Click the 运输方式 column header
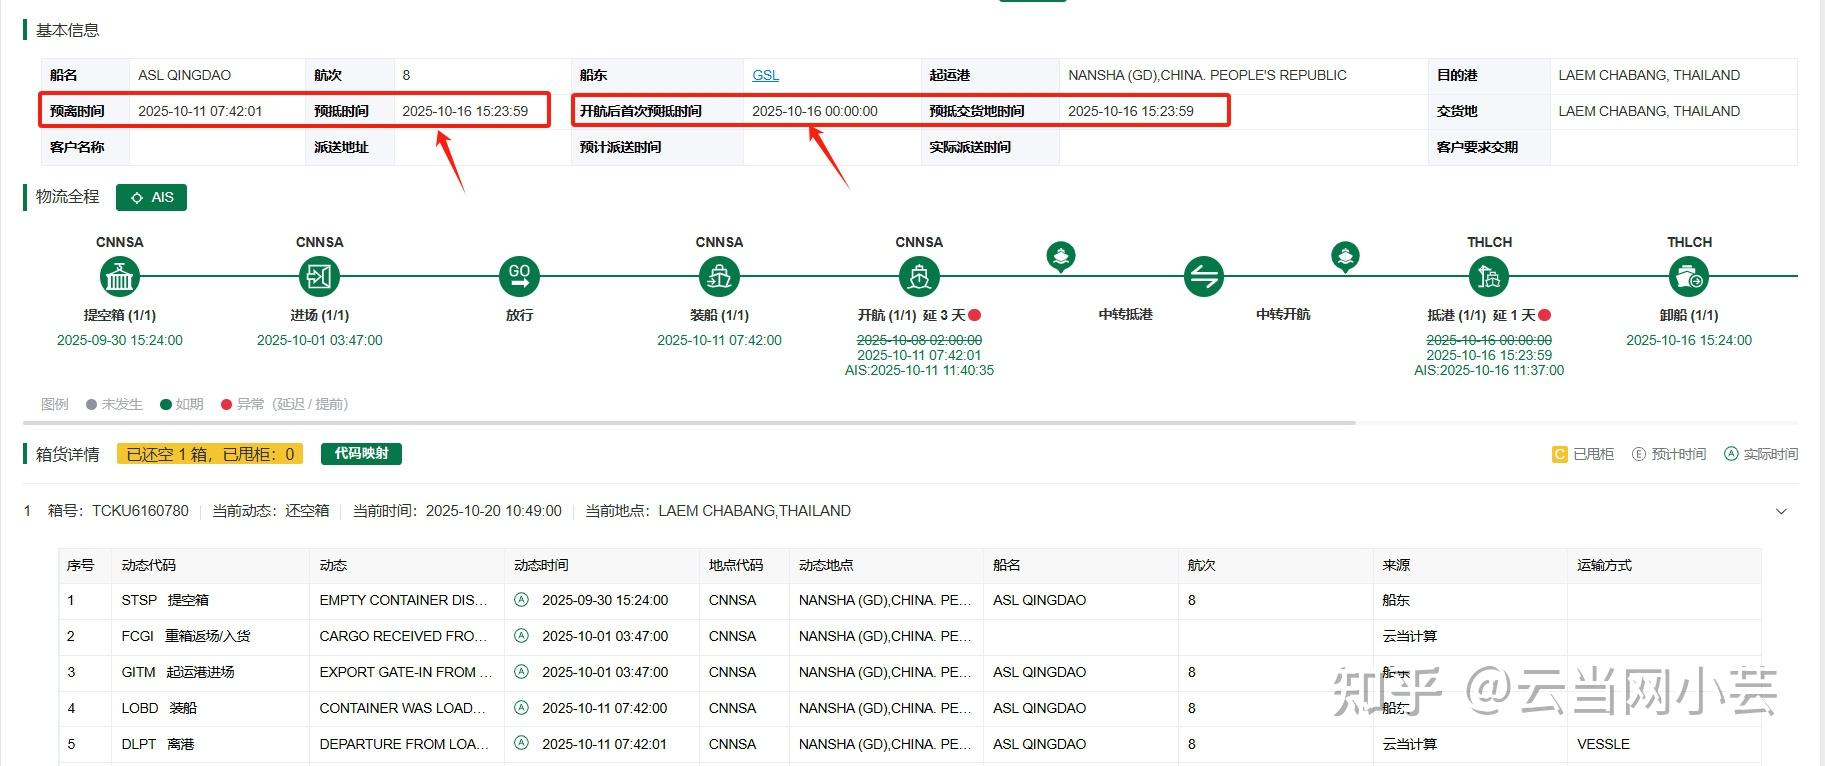The width and height of the screenshot is (1825, 766). (x=1604, y=566)
